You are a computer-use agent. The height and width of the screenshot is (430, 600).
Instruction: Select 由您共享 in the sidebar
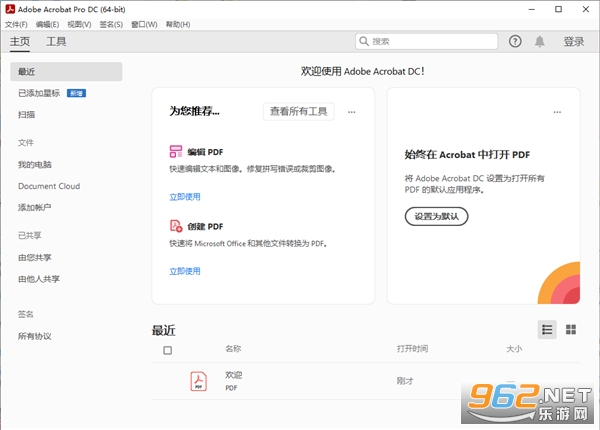pos(34,257)
